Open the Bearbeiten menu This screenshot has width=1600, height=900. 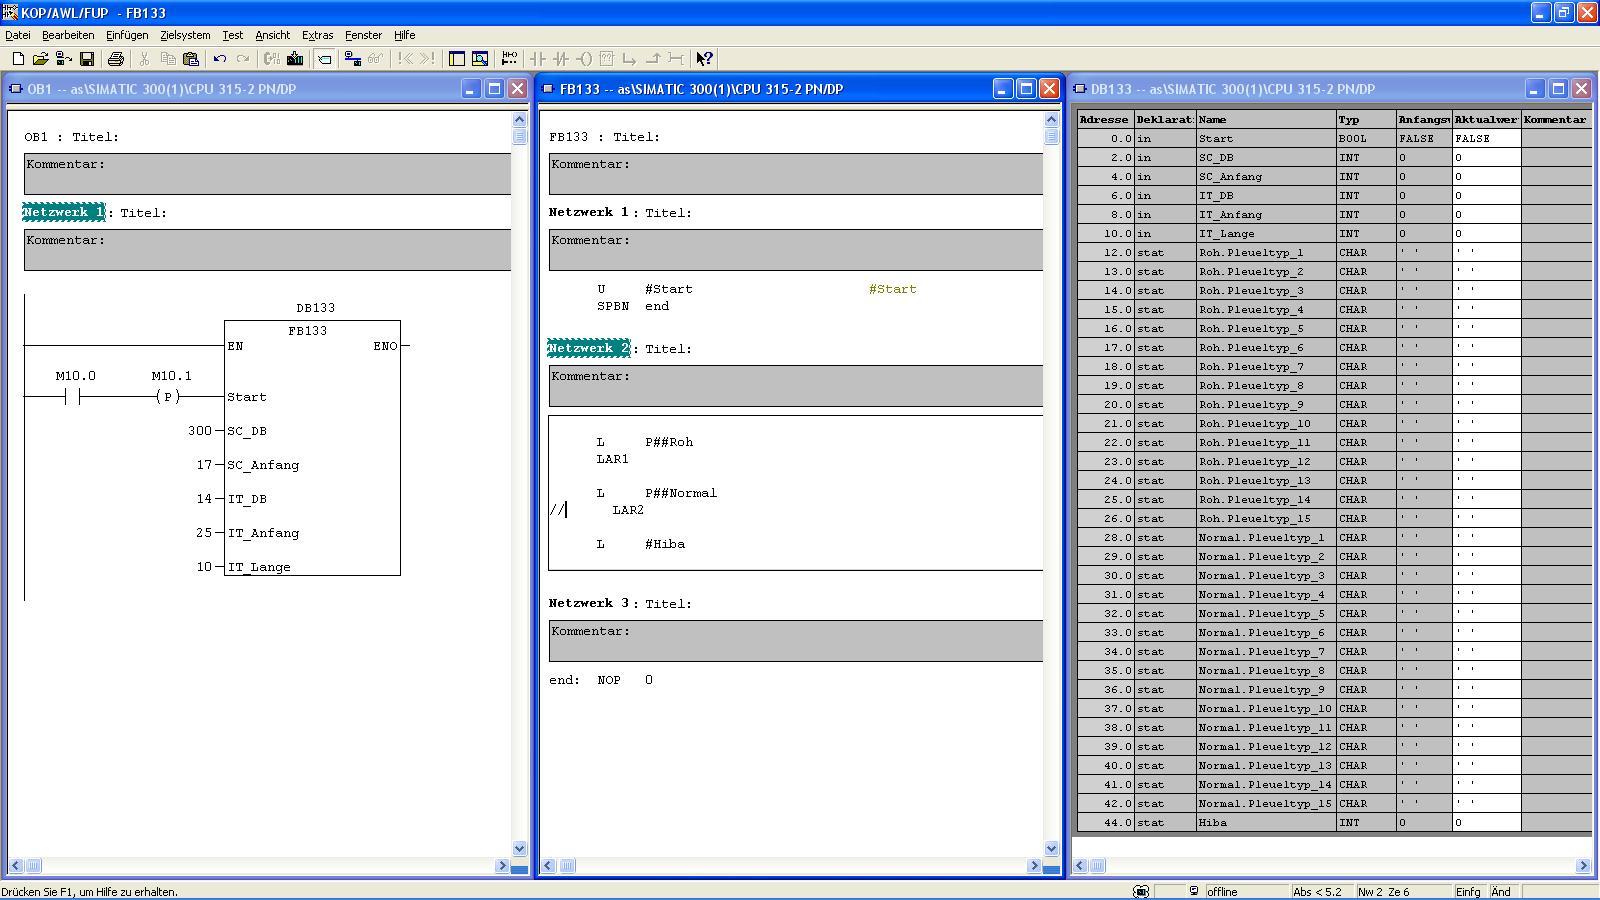(68, 35)
